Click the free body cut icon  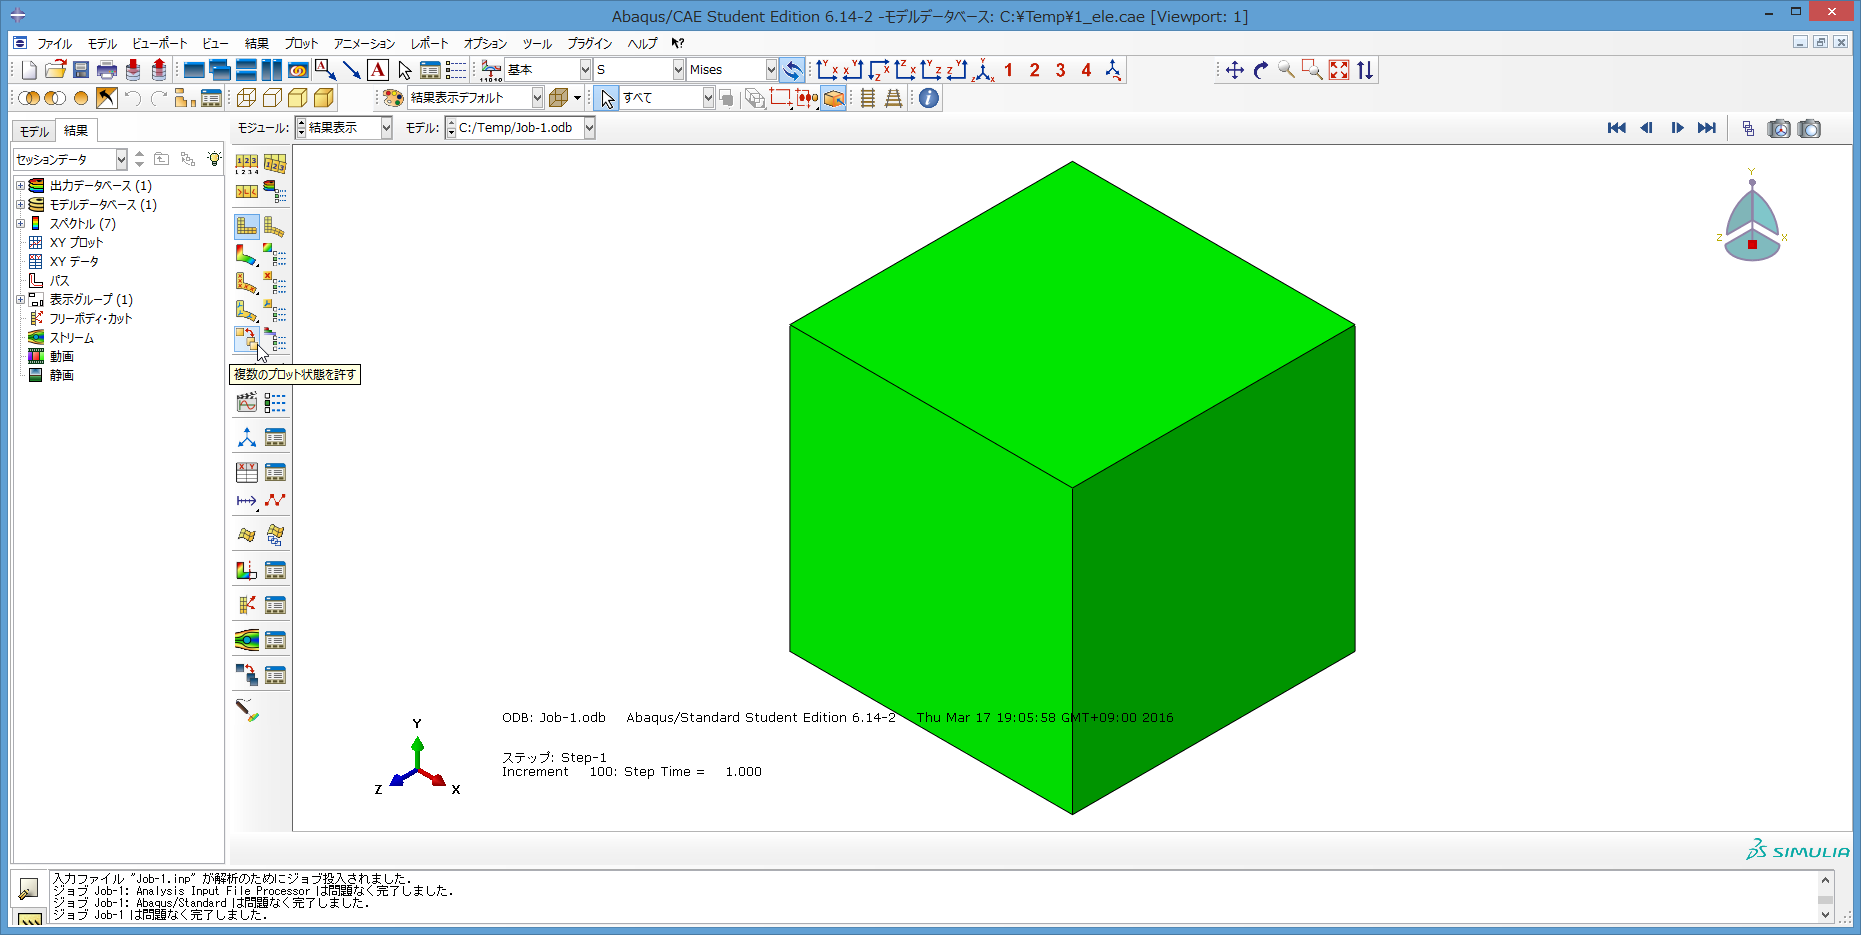[x=247, y=605]
